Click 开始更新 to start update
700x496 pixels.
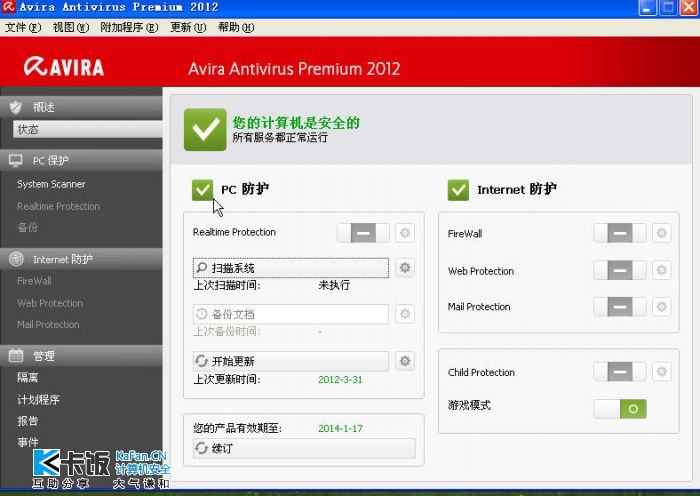tap(291, 361)
